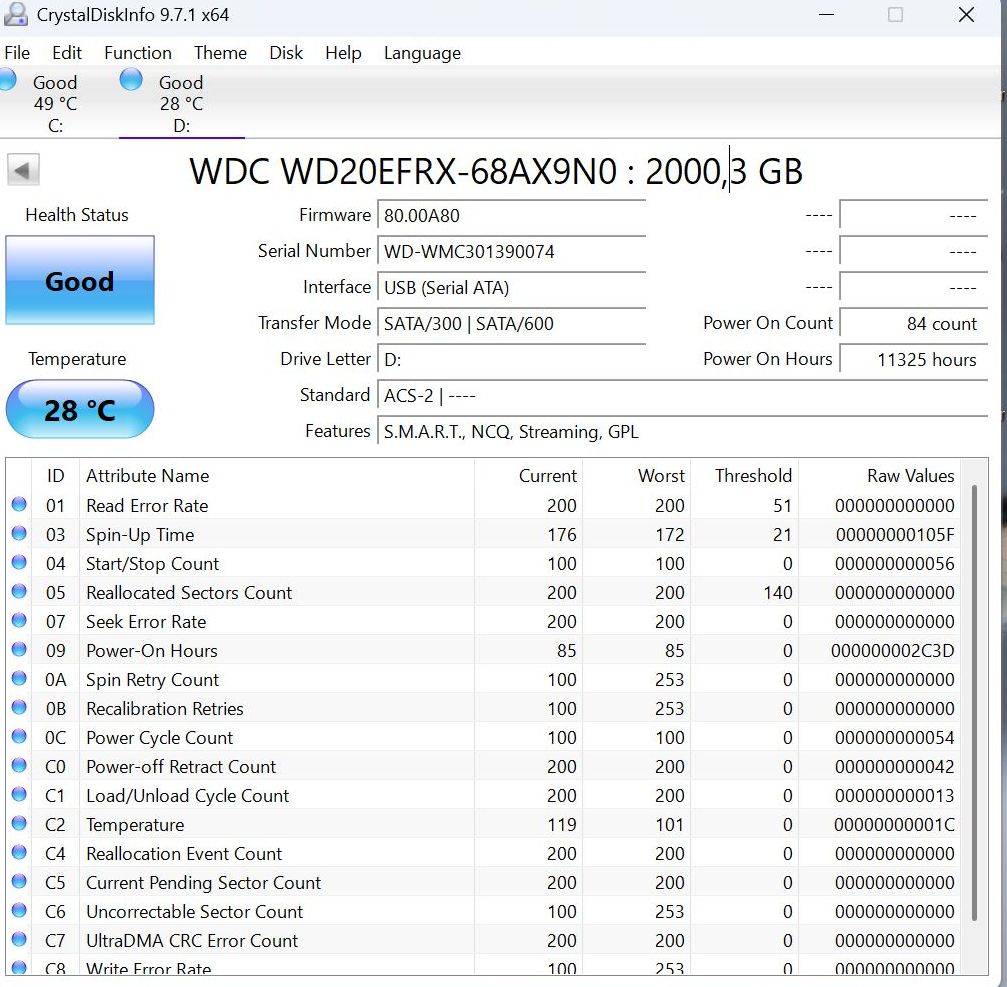Click the CrystalDiskInfo title bar app icon
The width and height of the screenshot is (1007, 987).
[16, 15]
